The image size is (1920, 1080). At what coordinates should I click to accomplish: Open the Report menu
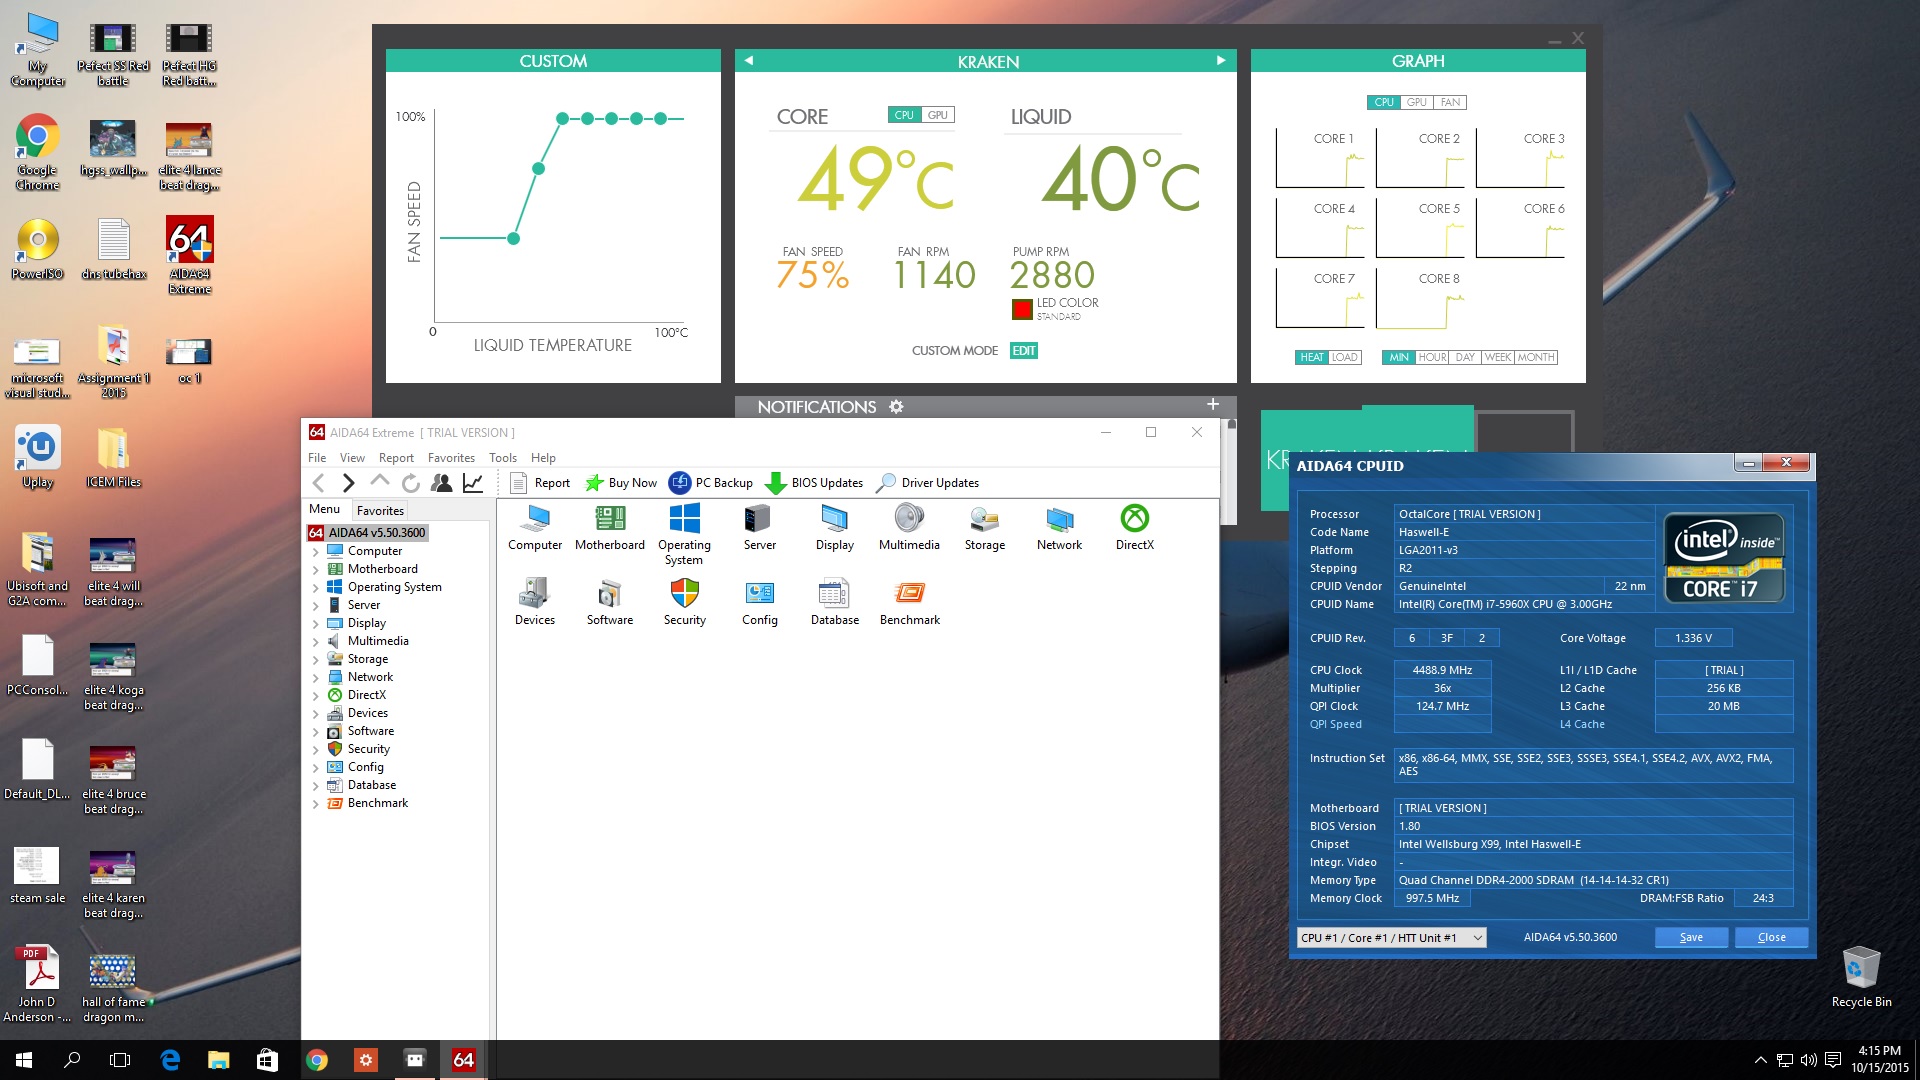point(396,458)
